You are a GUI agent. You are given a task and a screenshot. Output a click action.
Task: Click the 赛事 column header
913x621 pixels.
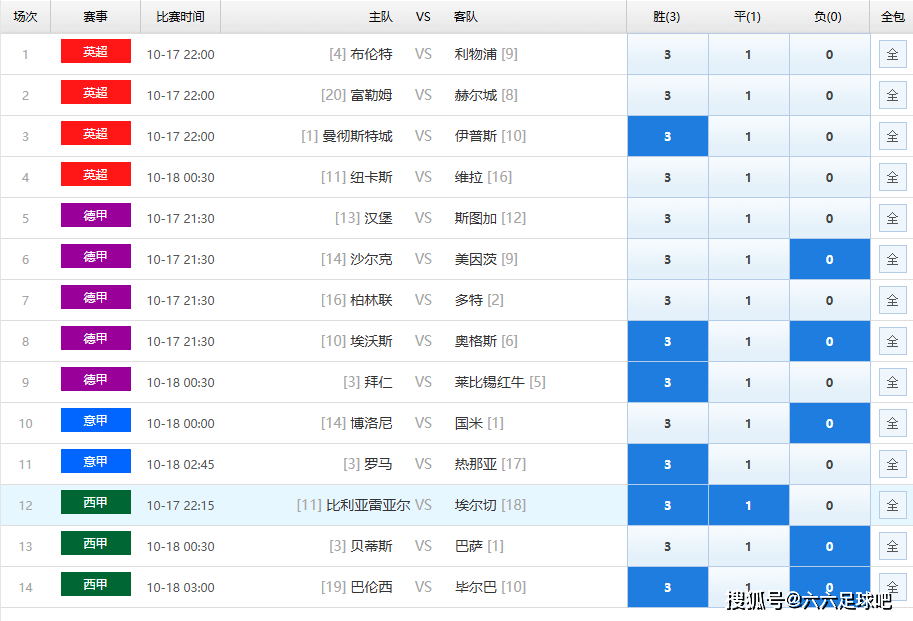pos(95,16)
